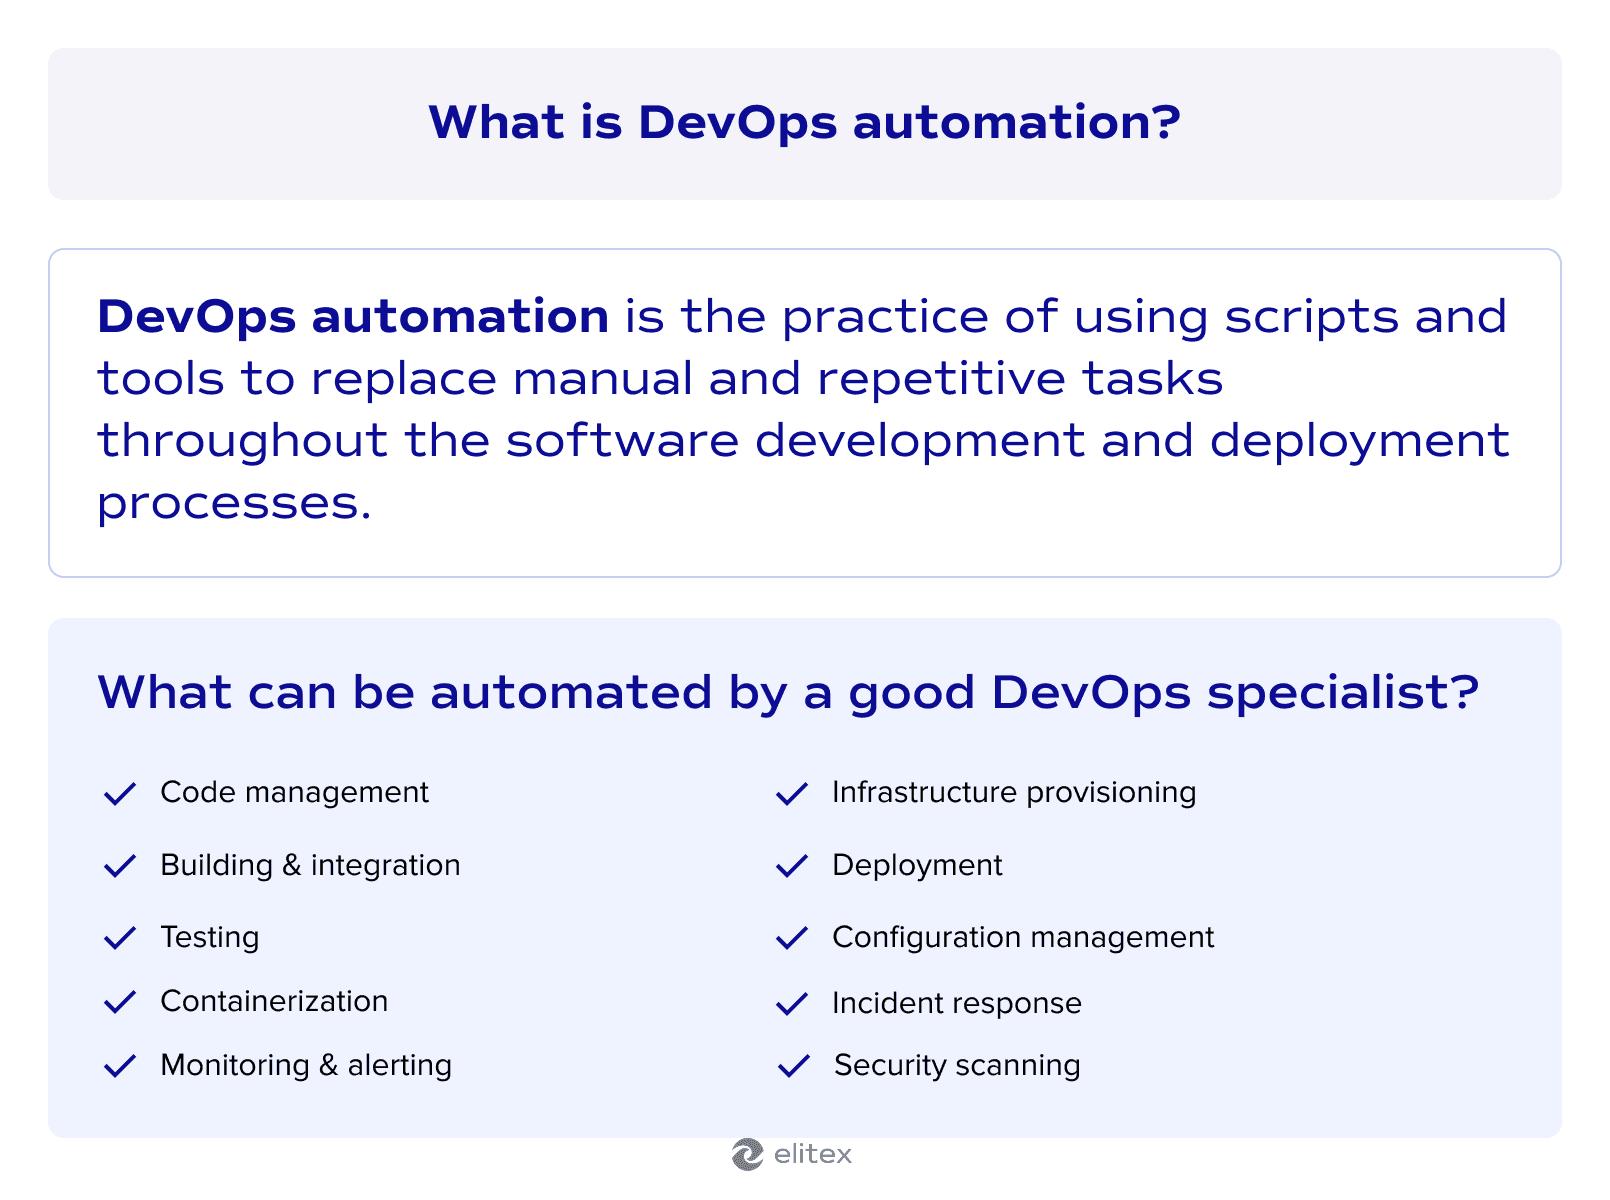Select the 'Security scanning' list item

coord(957,1065)
